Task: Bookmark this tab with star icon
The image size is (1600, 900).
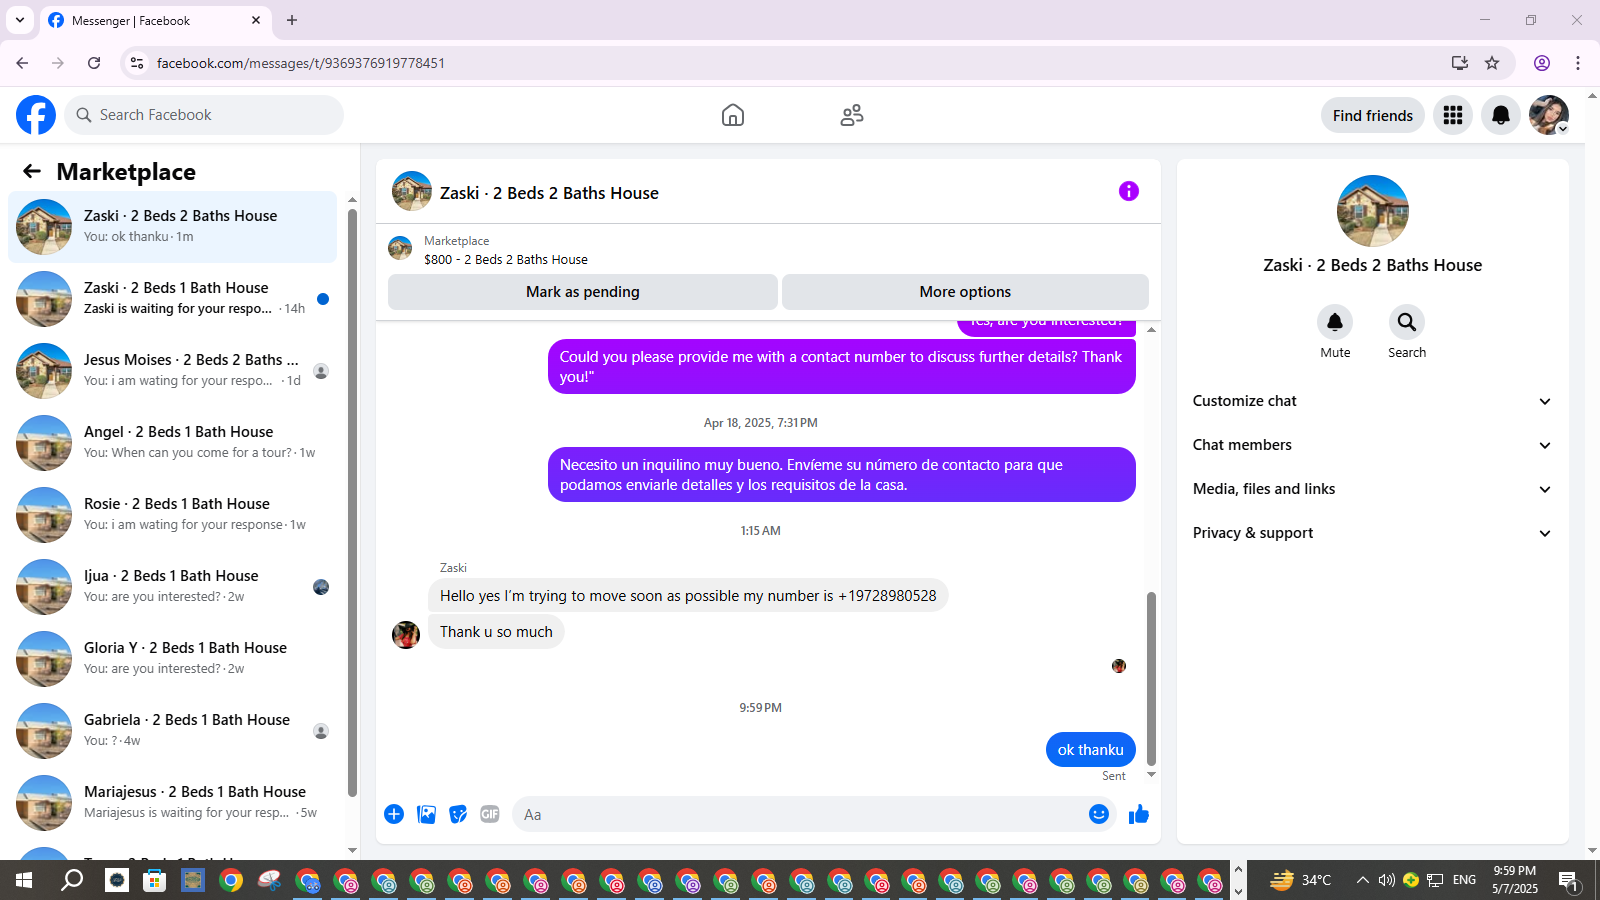Action: (1492, 63)
